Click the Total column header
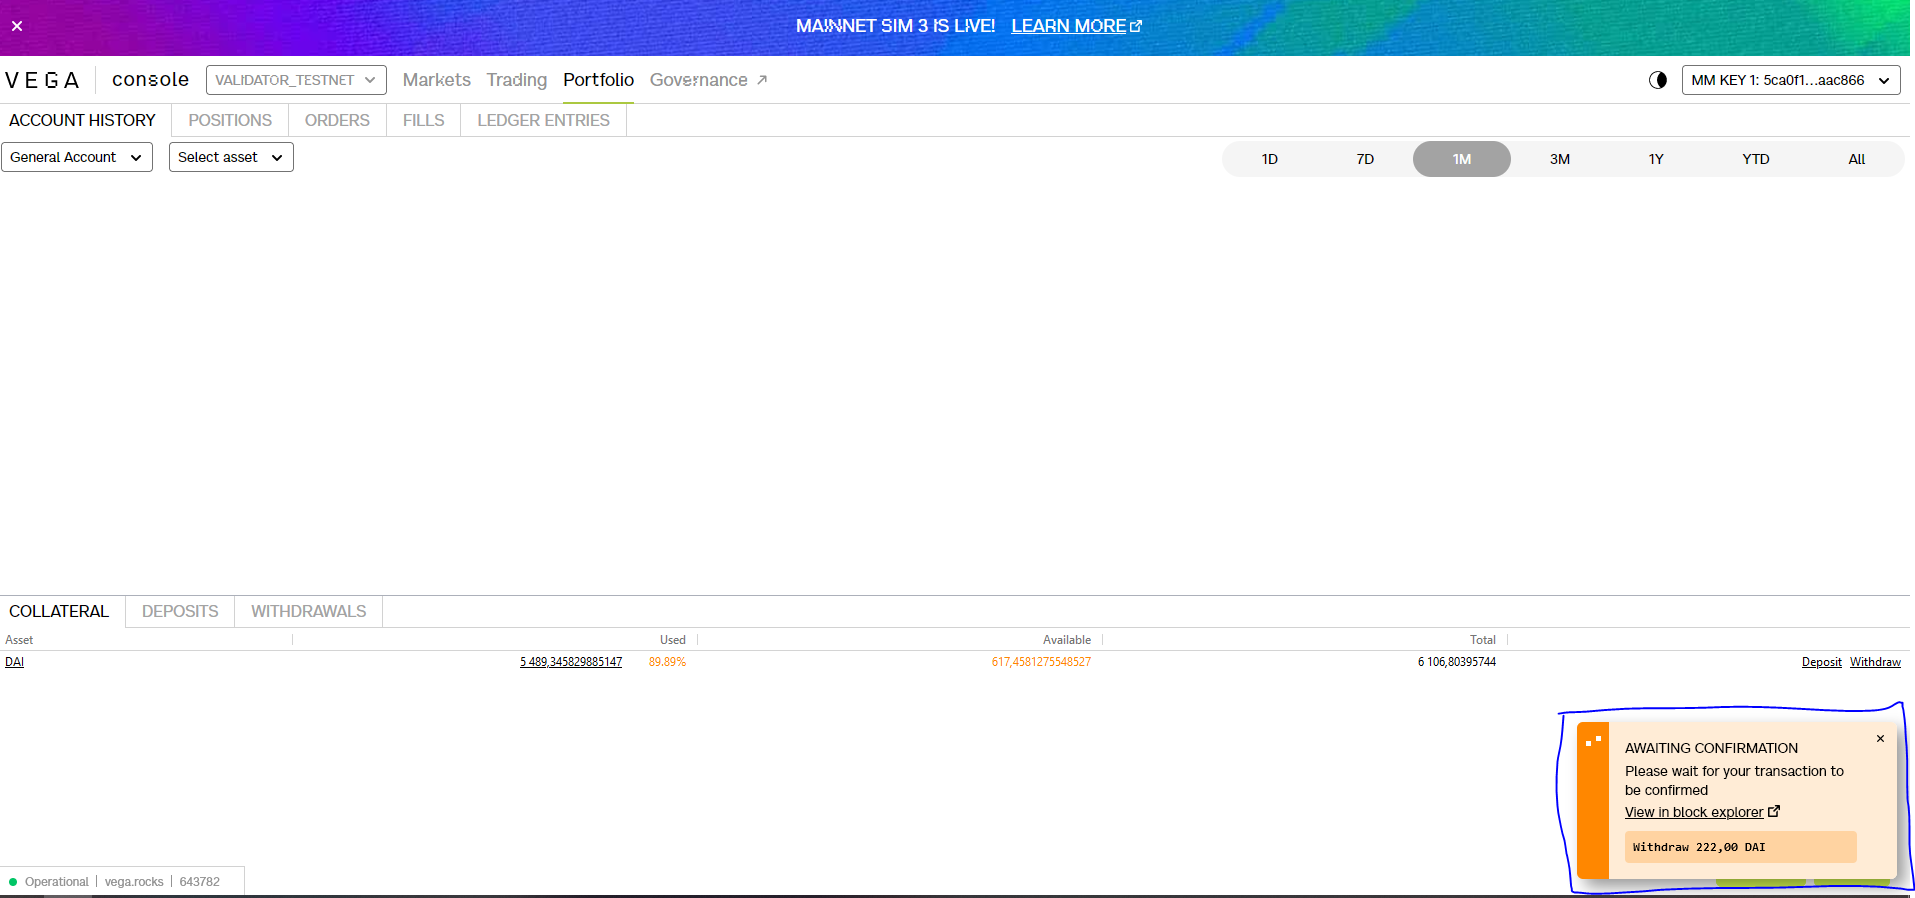This screenshot has height=898, width=1915. (1483, 640)
